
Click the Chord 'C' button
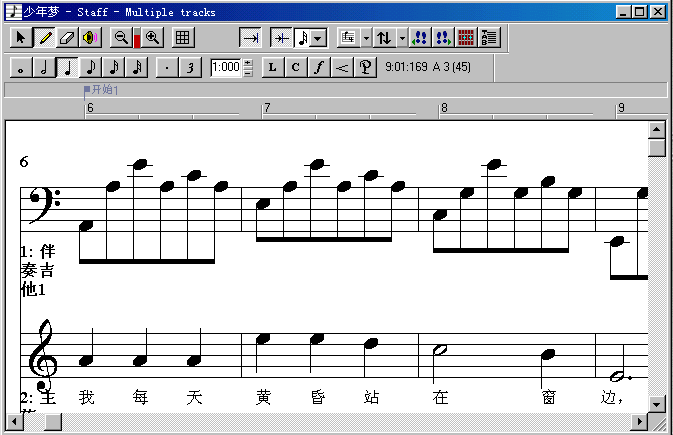[295, 67]
